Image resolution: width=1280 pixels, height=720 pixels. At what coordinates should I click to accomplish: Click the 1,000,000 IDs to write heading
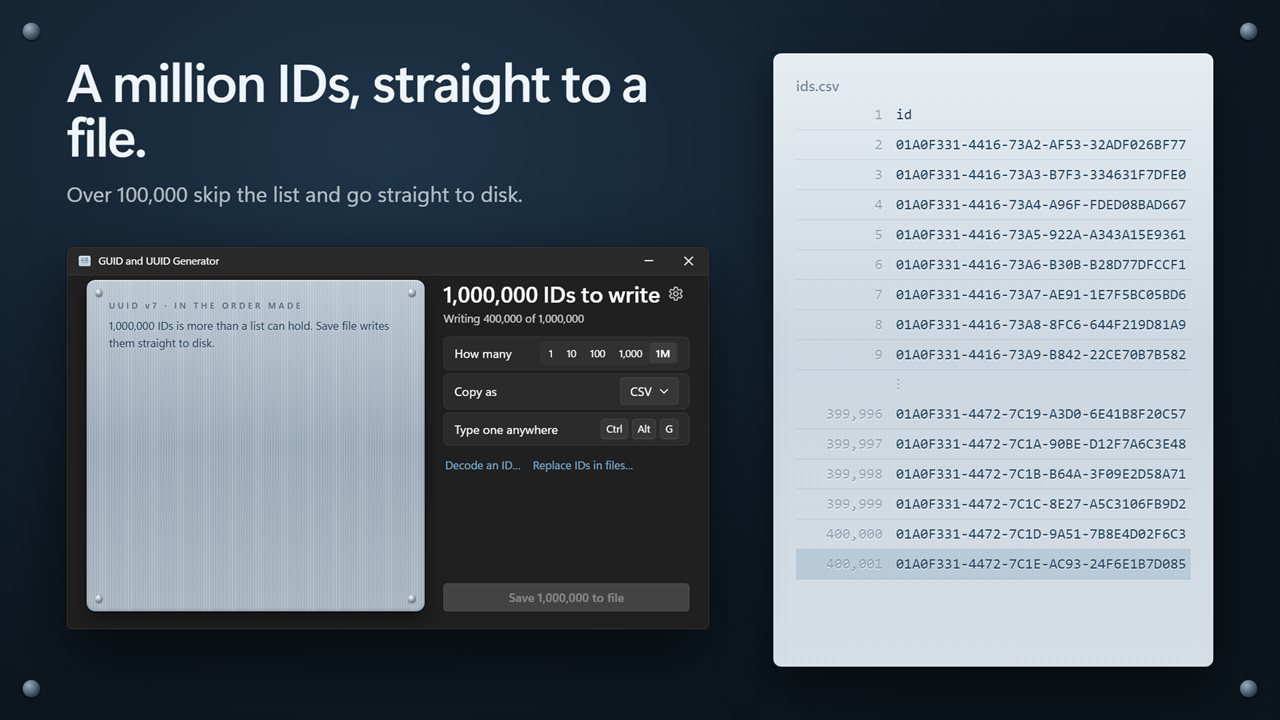[x=551, y=295]
